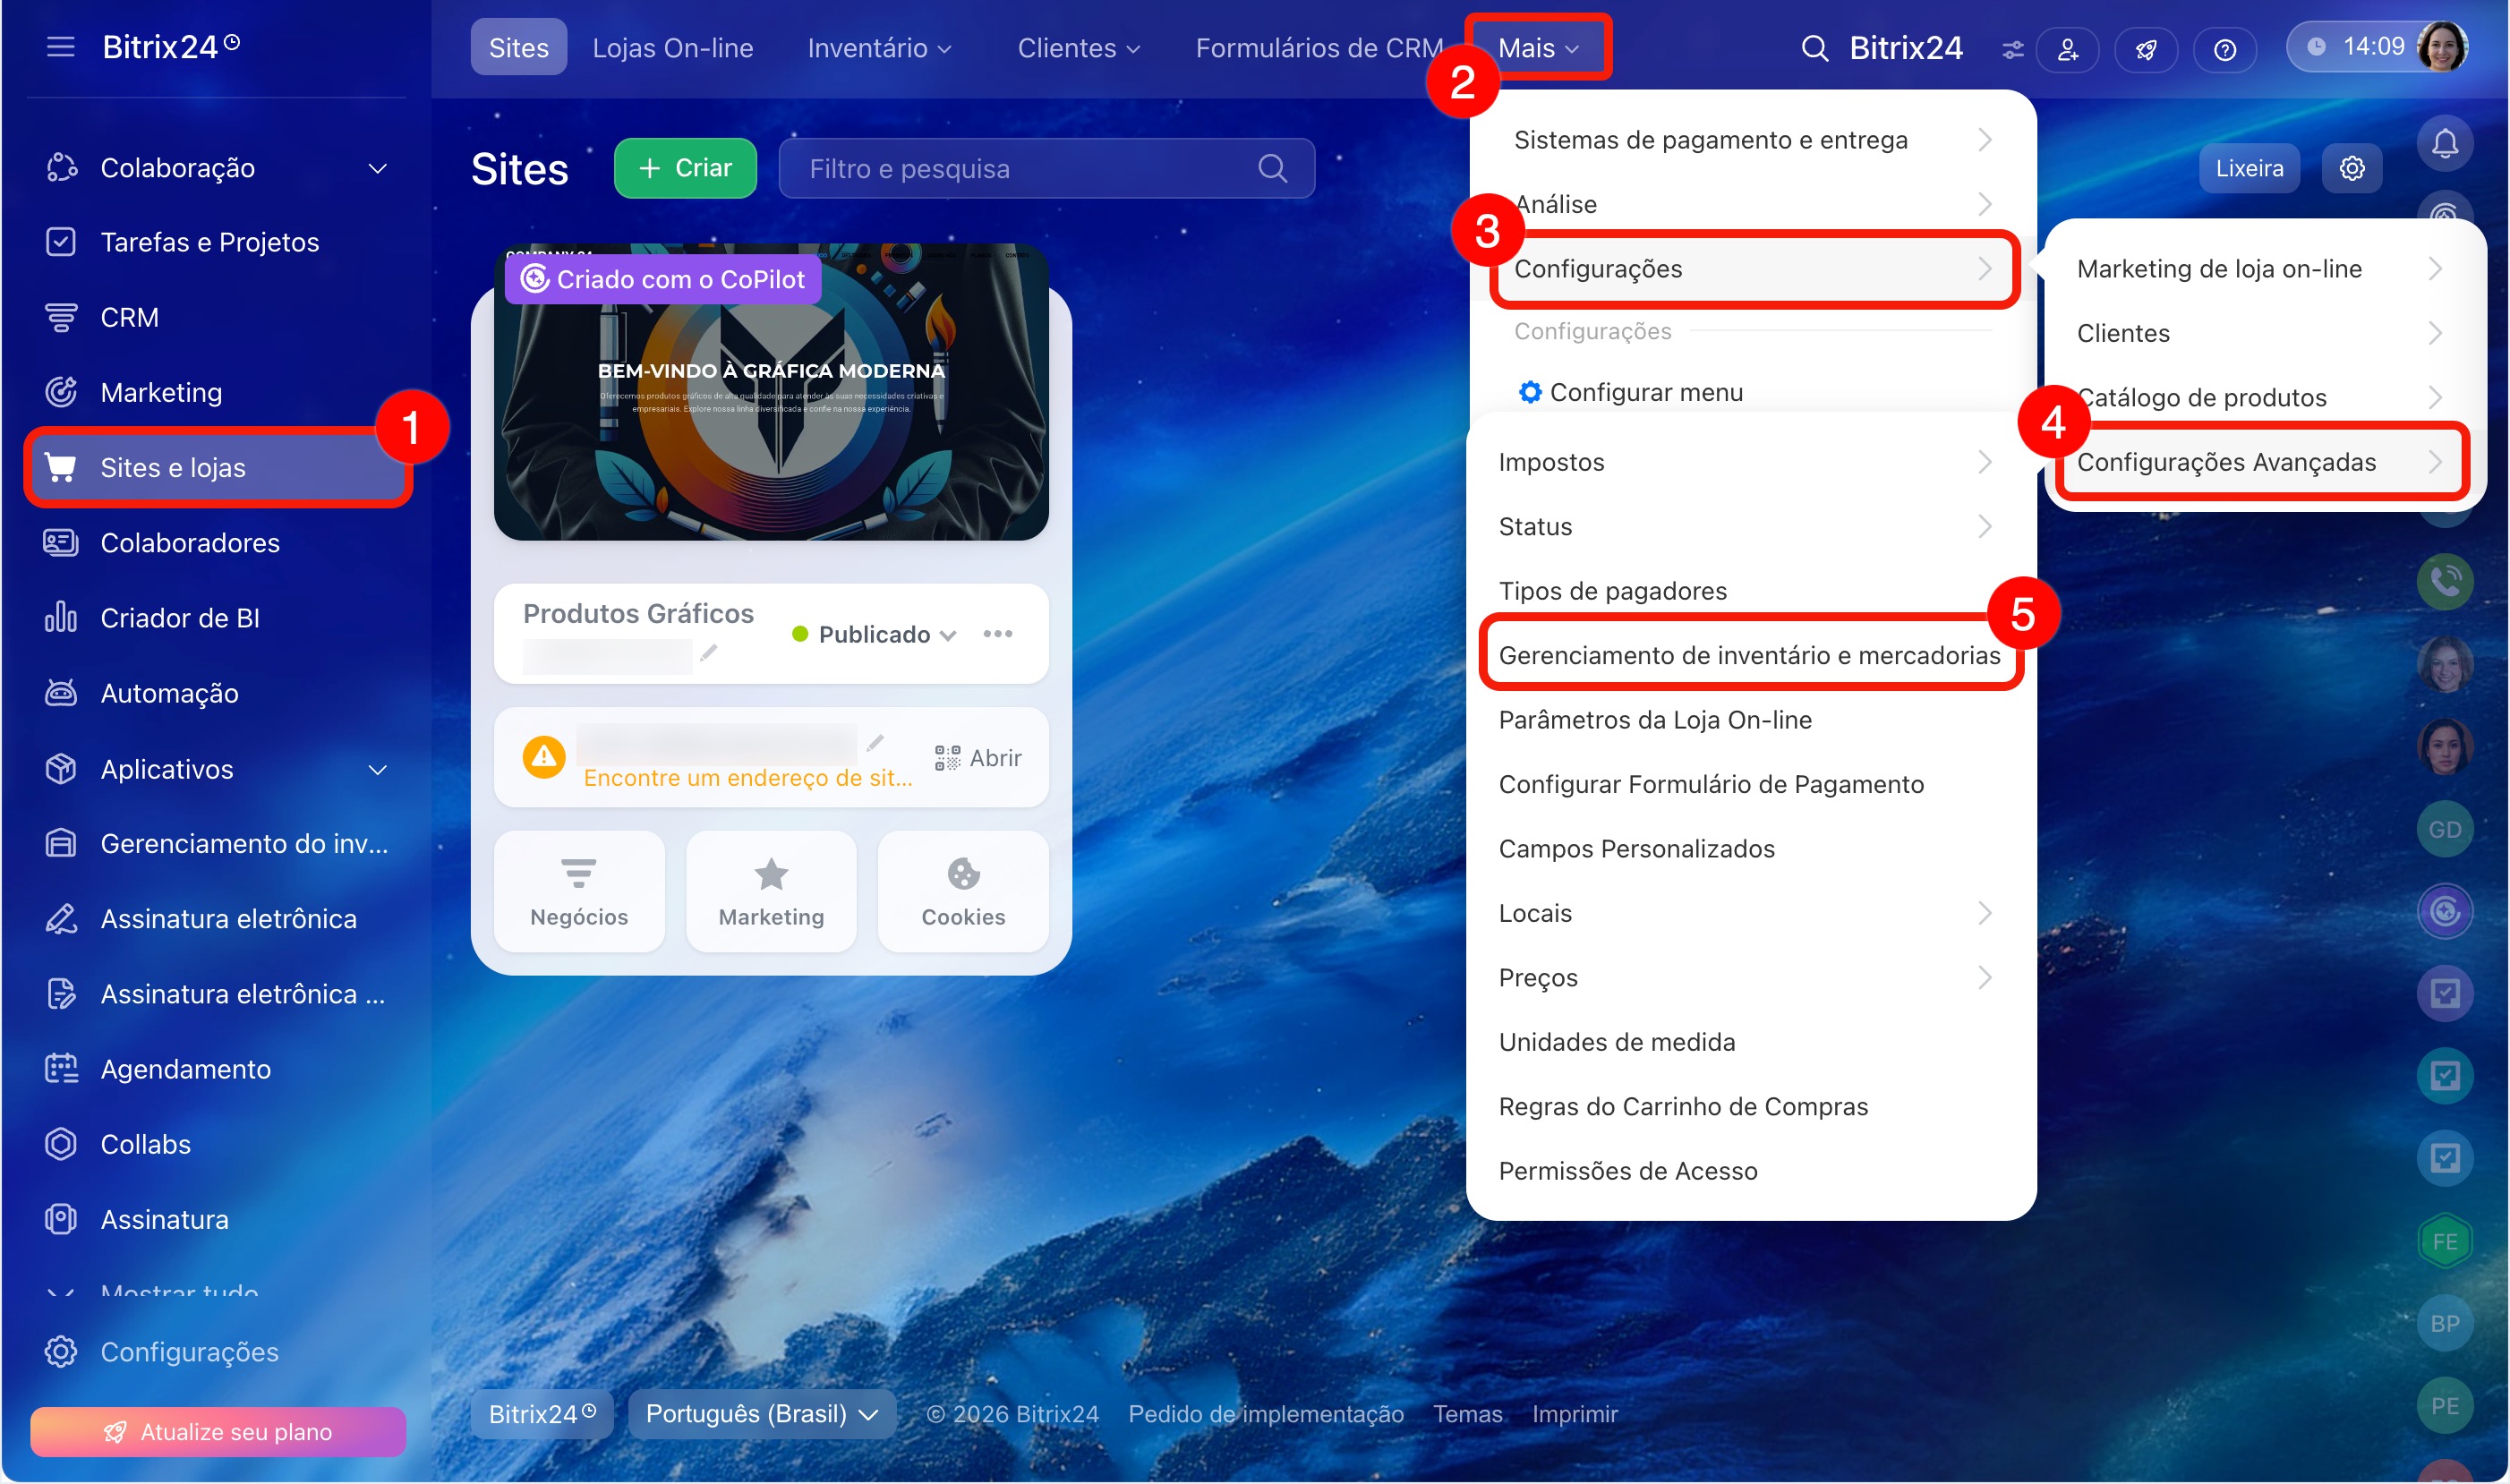Viewport: 2510px width, 1484px height.
Task: Open the Publicado status dropdown
Action: tap(875, 635)
